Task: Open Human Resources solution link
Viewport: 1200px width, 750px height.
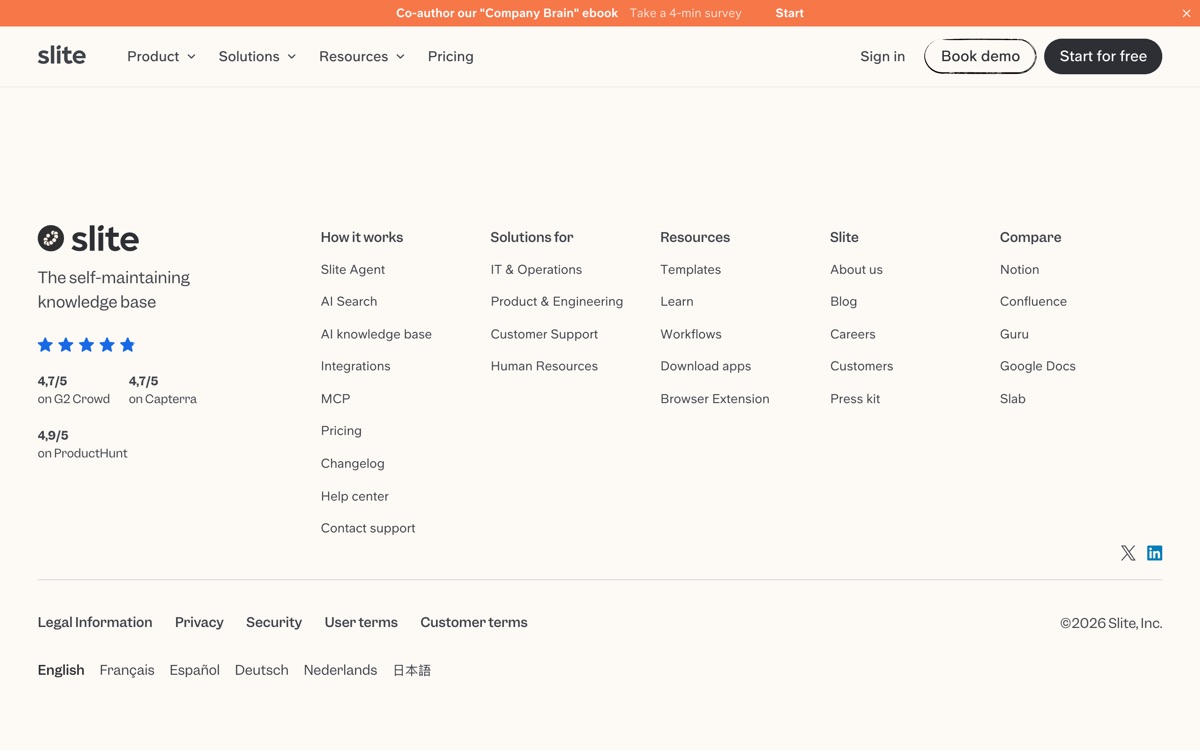Action: pos(544,366)
